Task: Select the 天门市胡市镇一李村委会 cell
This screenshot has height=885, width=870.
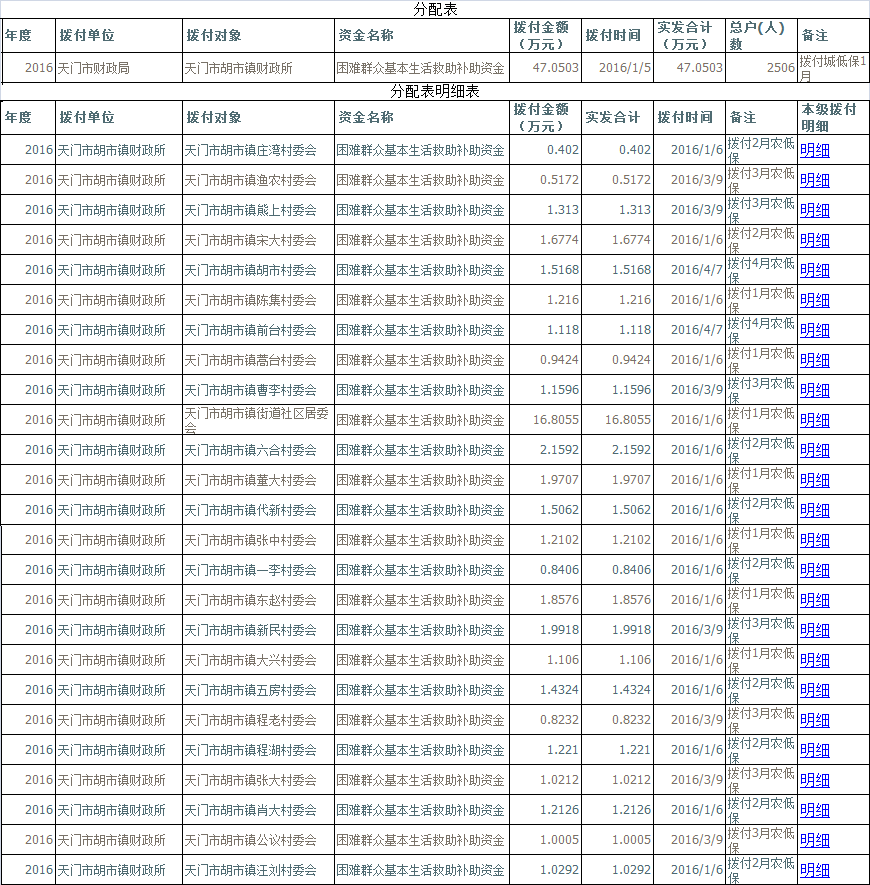Action: 259,570
